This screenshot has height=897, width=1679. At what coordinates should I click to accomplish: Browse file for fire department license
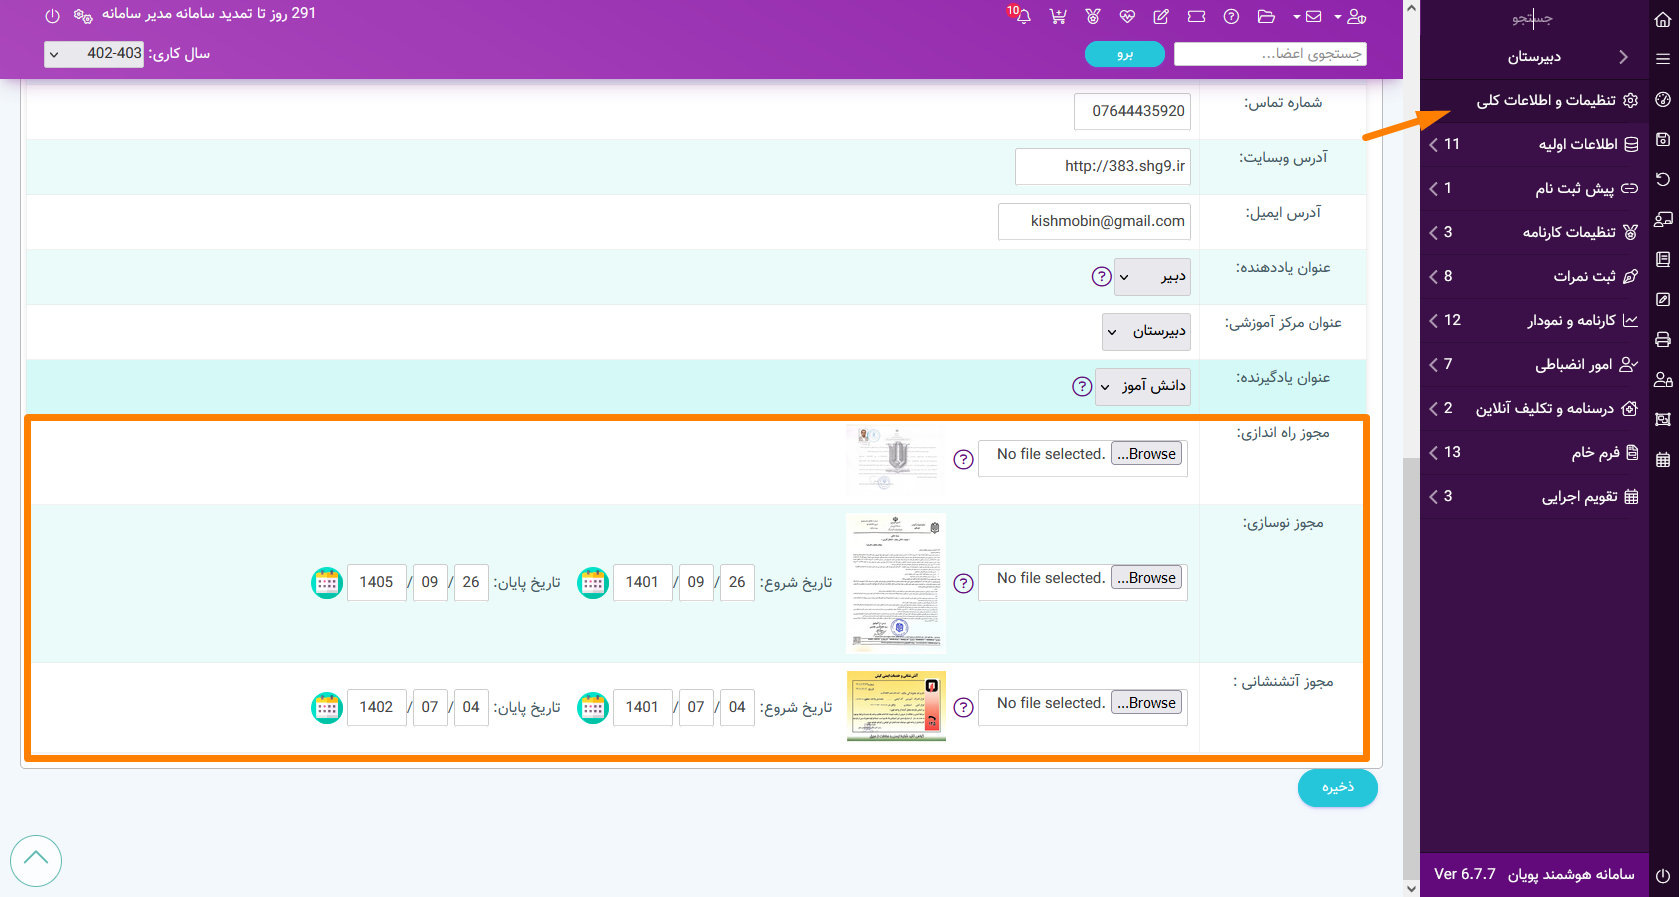(x=1147, y=703)
